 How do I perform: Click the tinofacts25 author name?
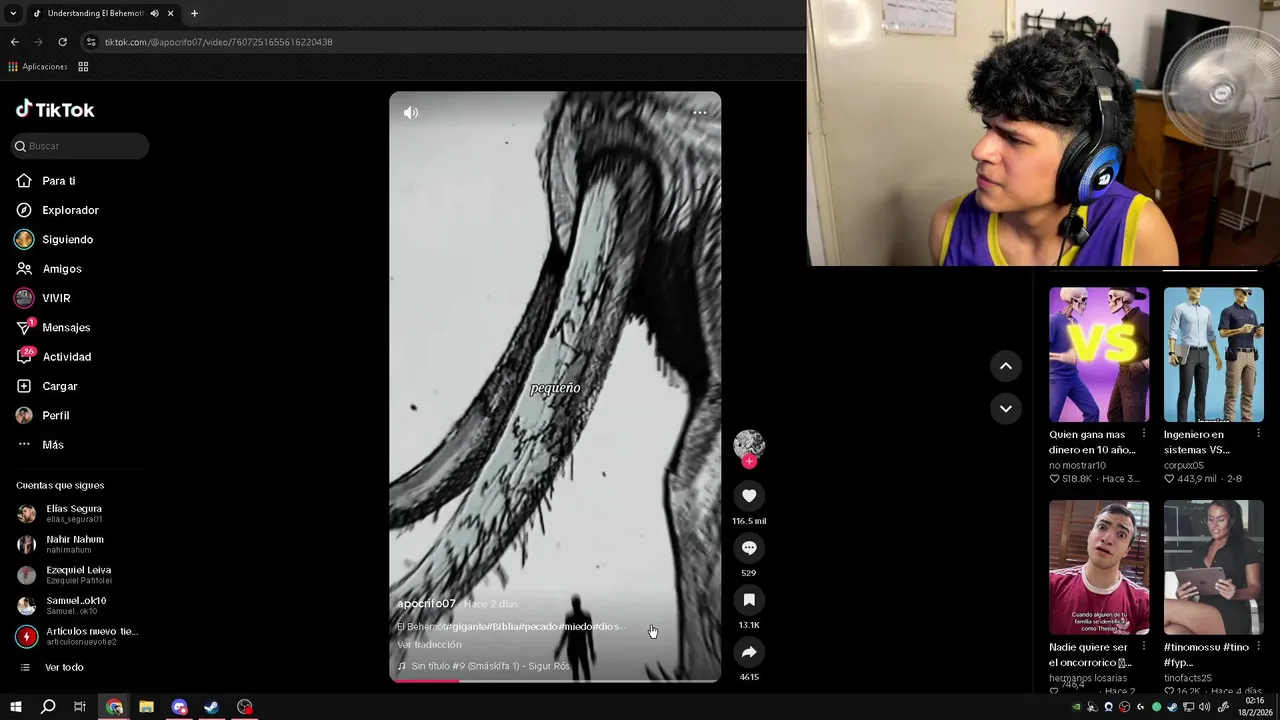[1188, 678]
